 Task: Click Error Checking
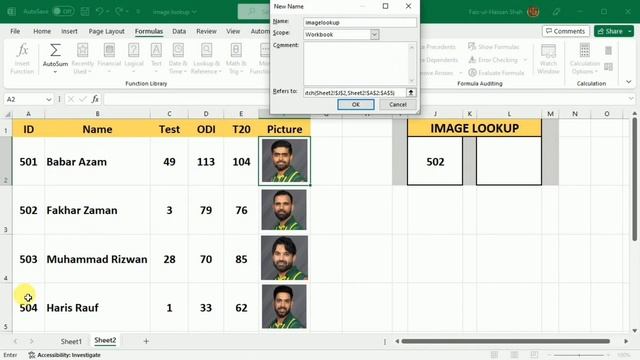[493, 60]
